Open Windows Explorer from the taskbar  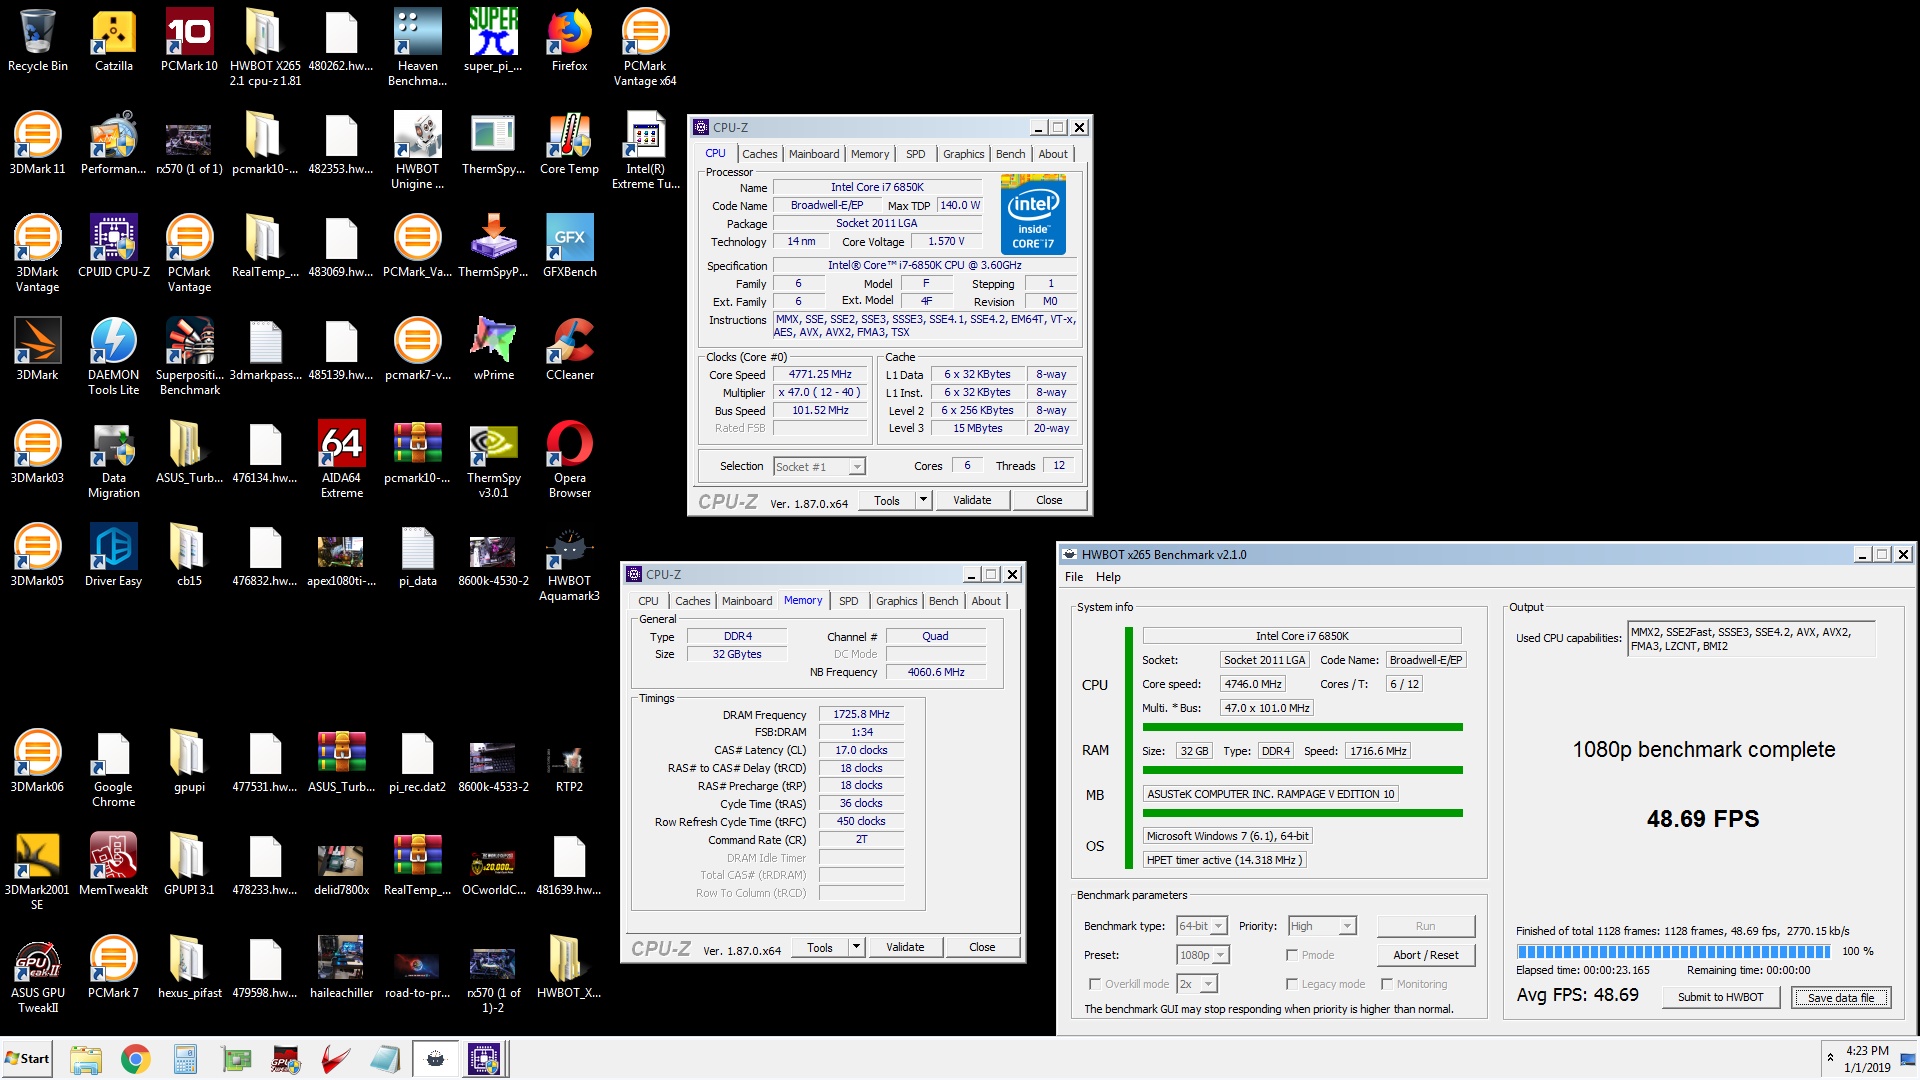86,1059
